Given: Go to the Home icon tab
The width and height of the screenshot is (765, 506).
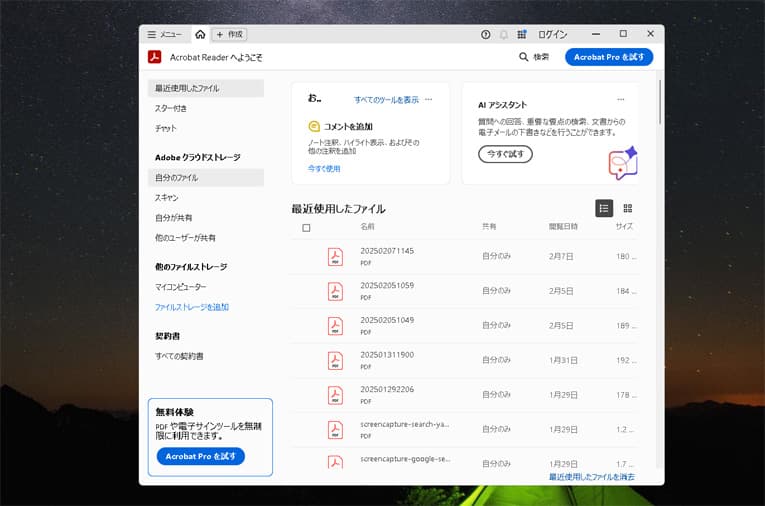Looking at the screenshot, I should [200, 34].
